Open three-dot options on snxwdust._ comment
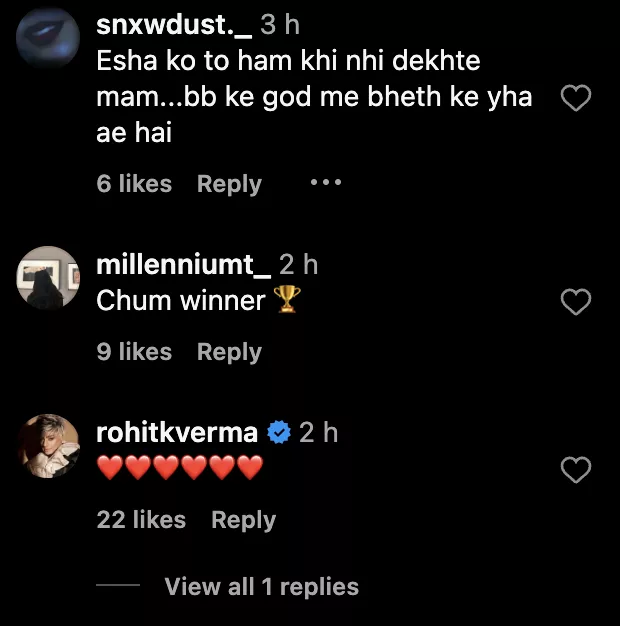620x626 pixels. [x=325, y=184]
